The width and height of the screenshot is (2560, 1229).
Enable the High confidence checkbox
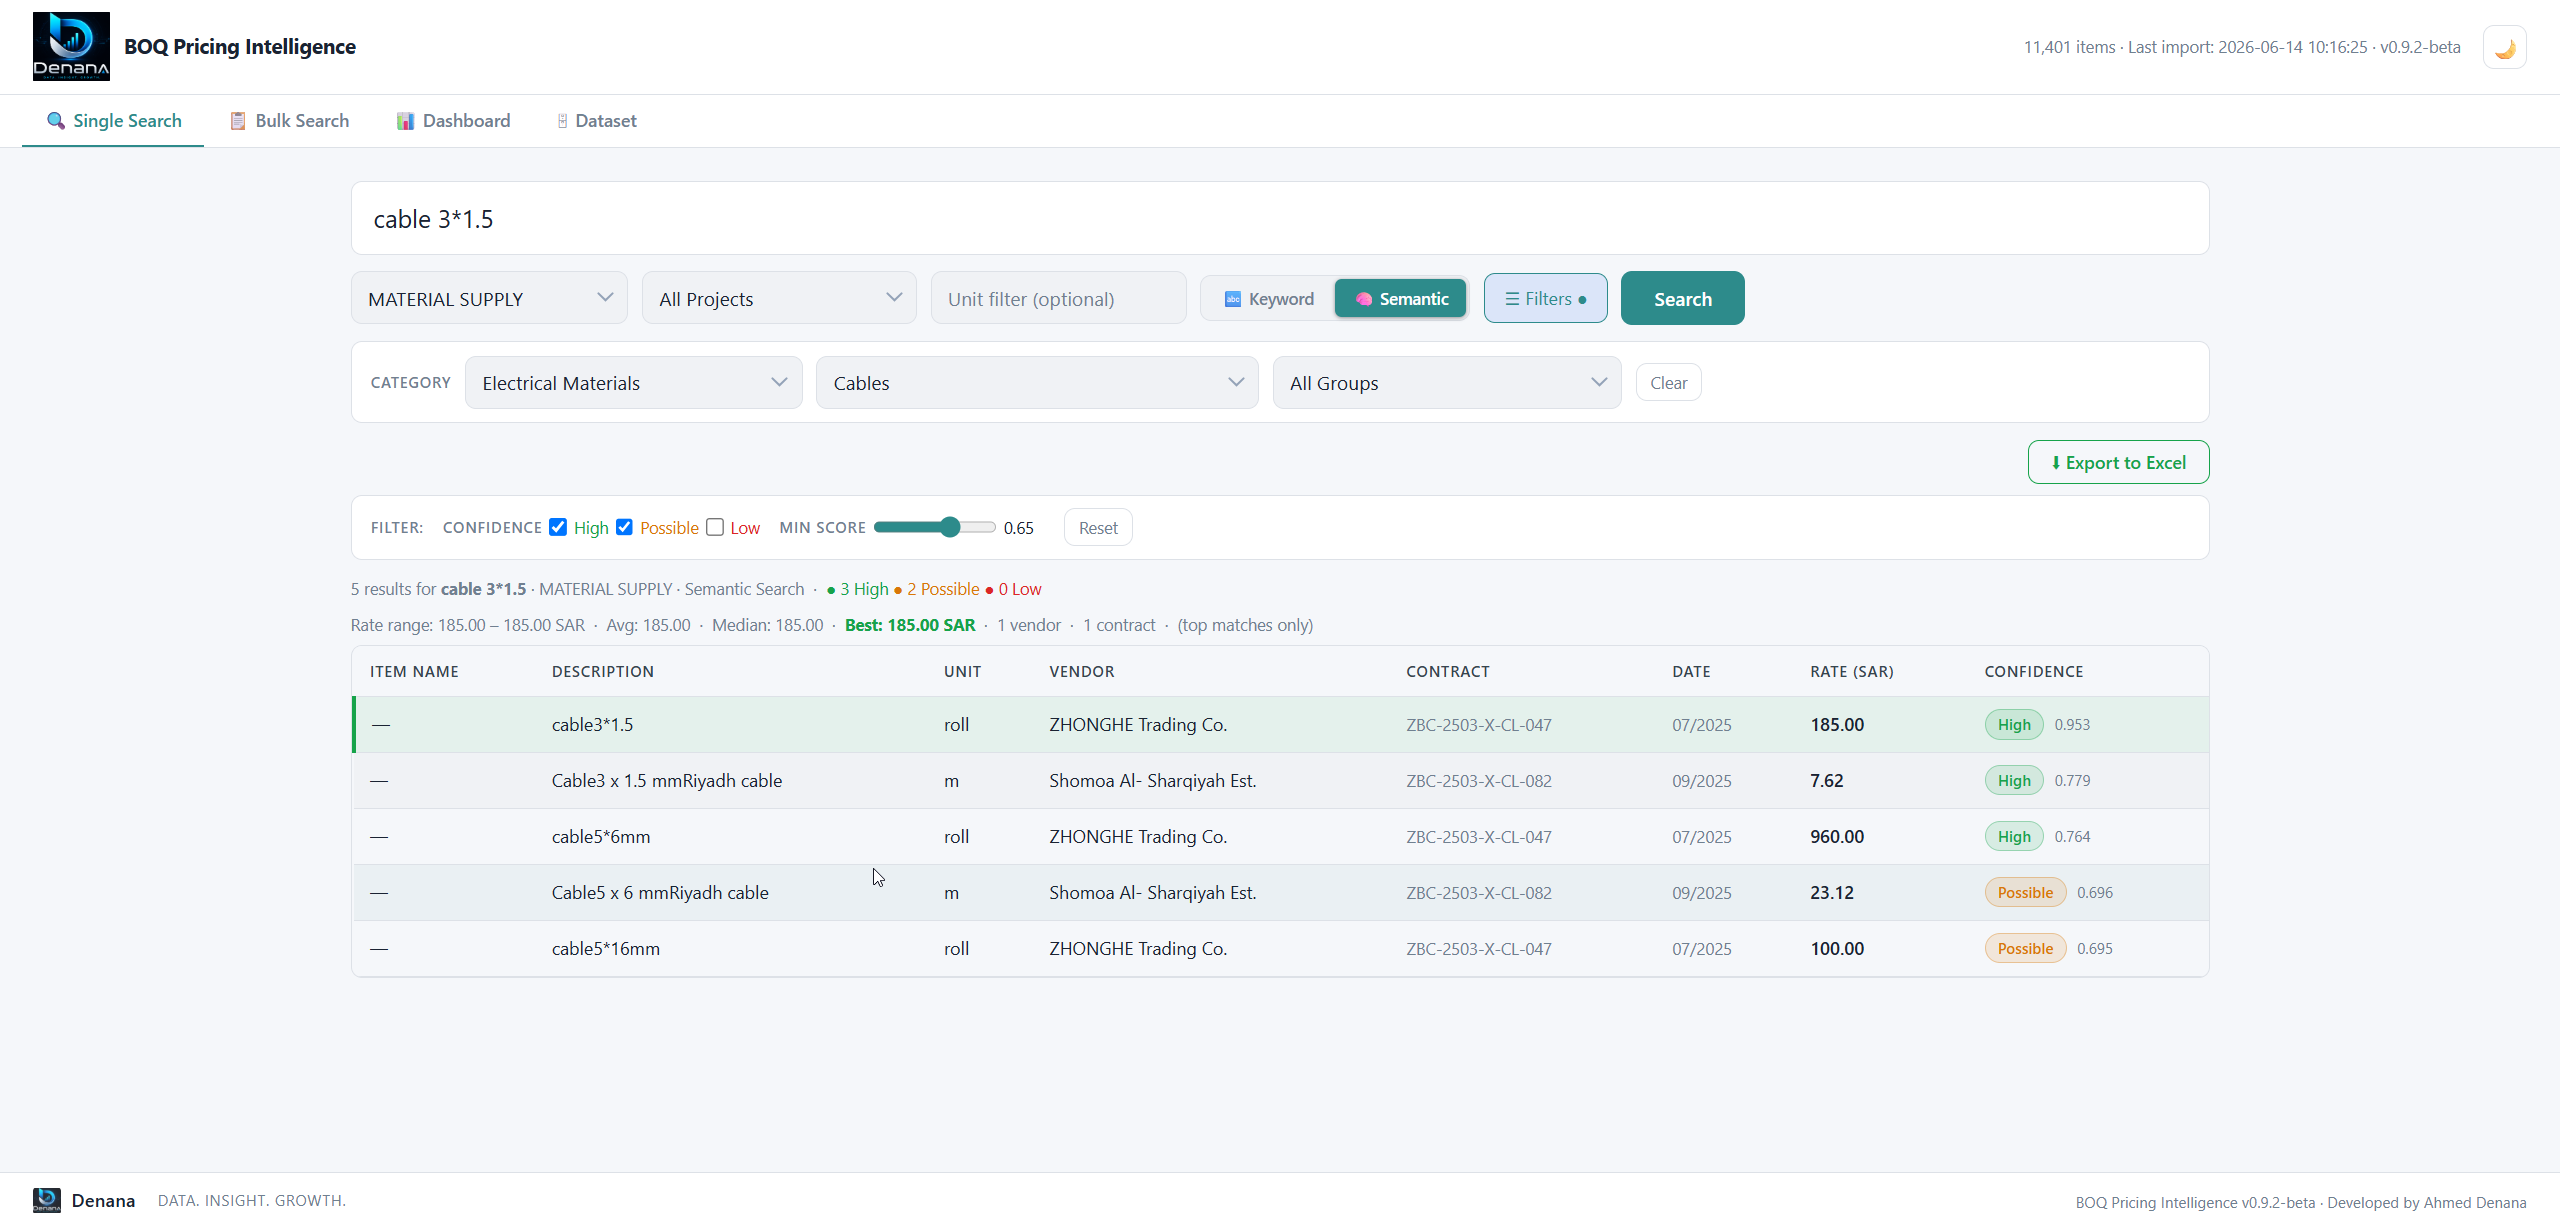[558, 527]
